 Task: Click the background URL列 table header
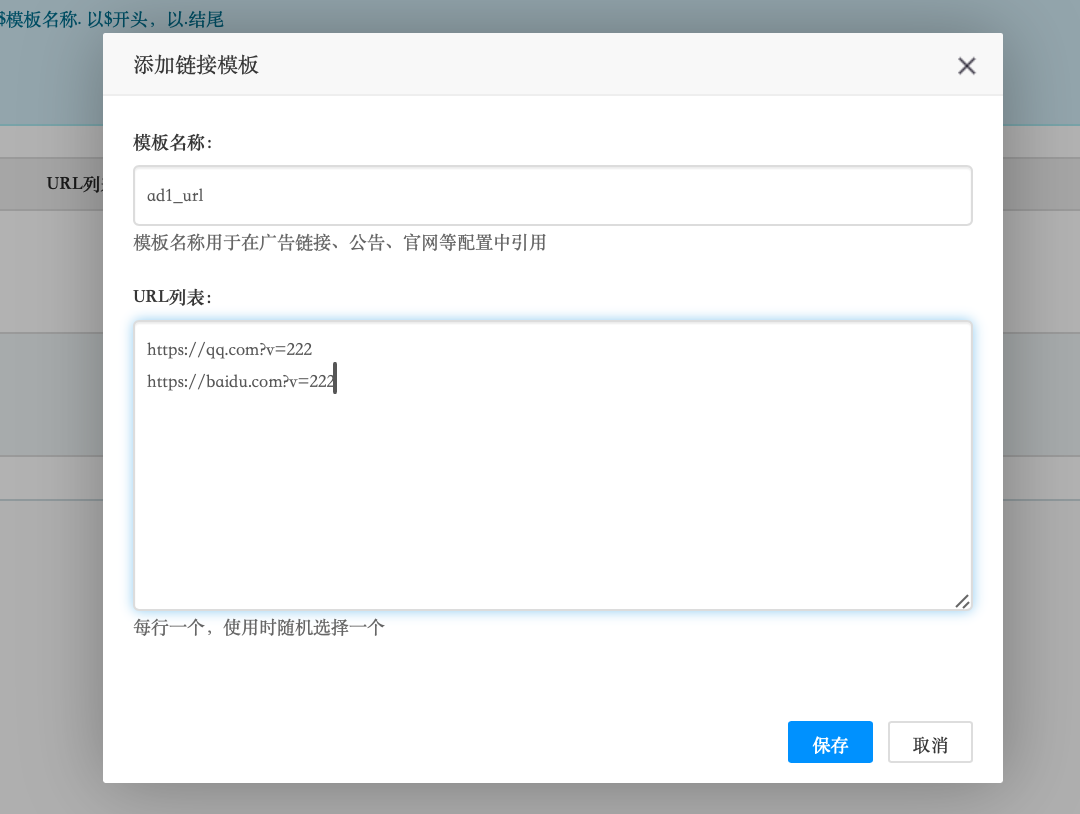click(74, 184)
